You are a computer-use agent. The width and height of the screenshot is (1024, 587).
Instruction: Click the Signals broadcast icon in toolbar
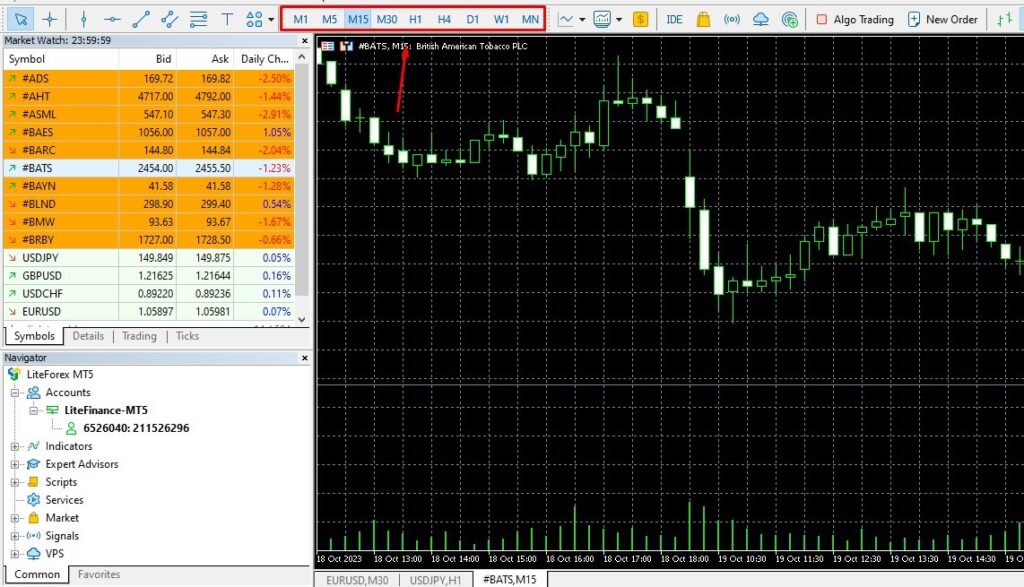tap(732, 19)
